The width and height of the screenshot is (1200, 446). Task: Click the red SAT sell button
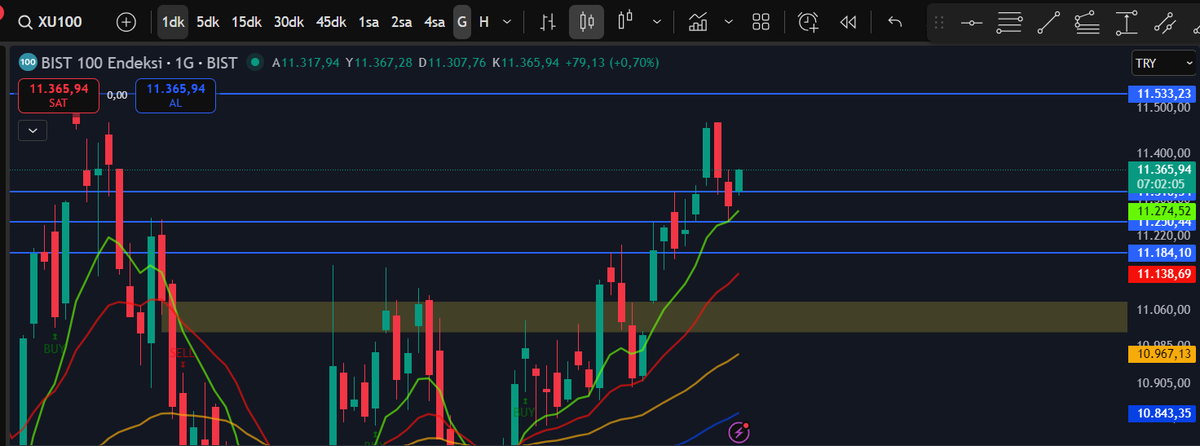click(x=58, y=94)
